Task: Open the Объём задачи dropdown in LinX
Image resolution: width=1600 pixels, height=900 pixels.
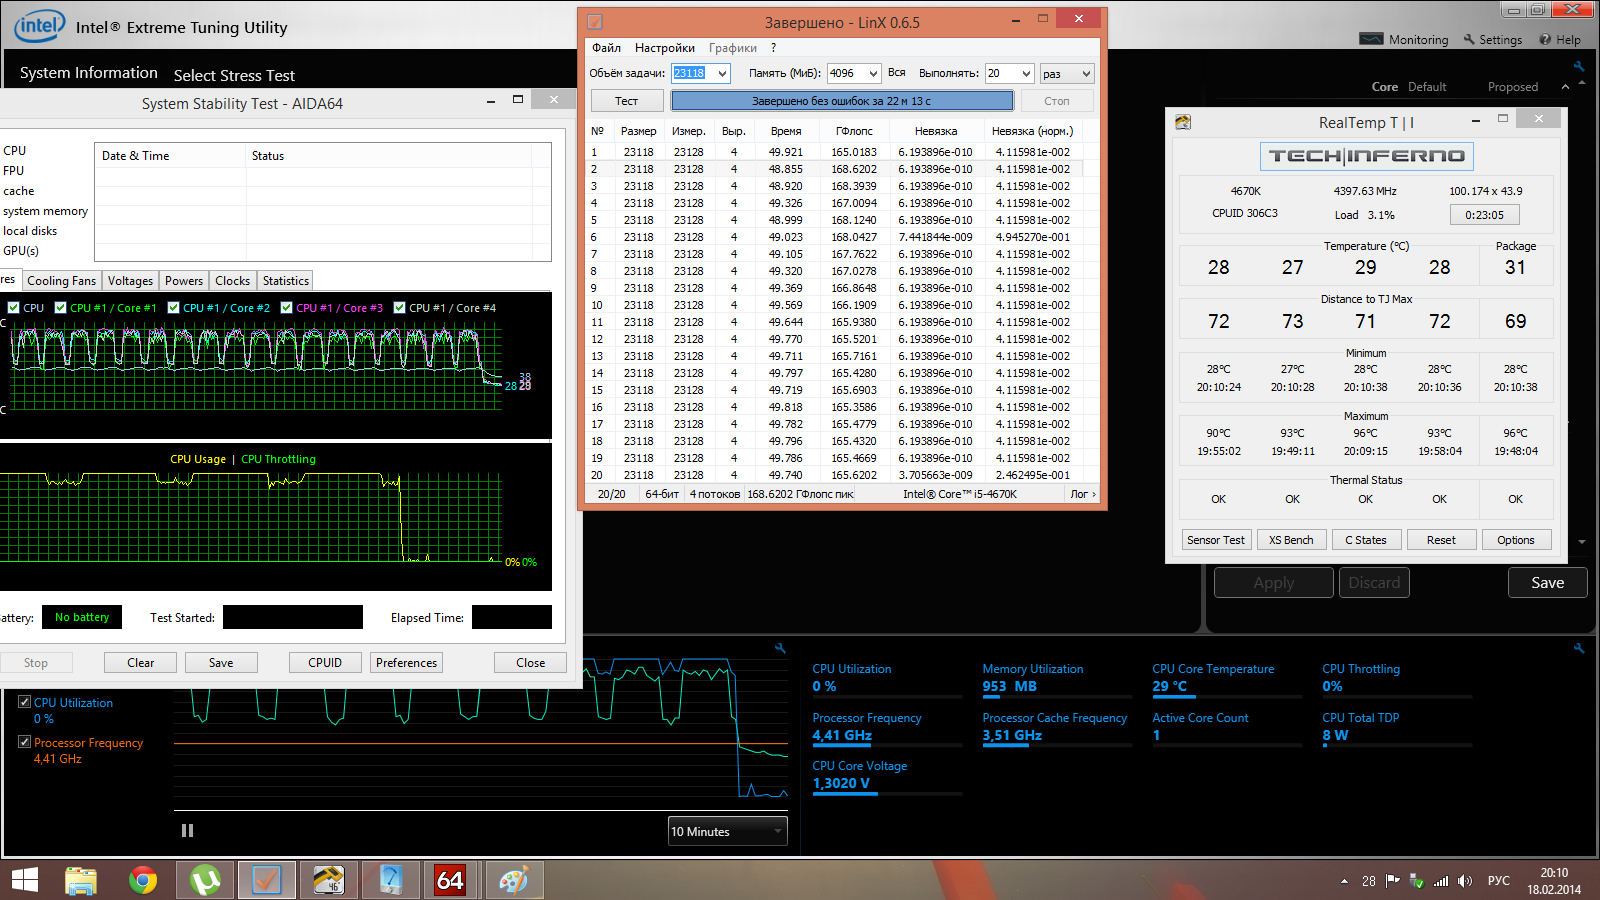Action: pyautogui.click(x=722, y=73)
